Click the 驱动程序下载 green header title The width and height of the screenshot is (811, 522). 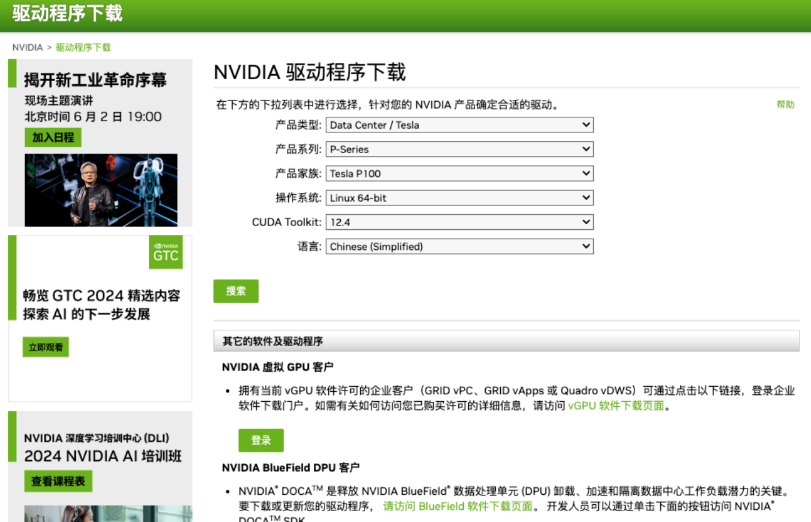click(67, 13)
